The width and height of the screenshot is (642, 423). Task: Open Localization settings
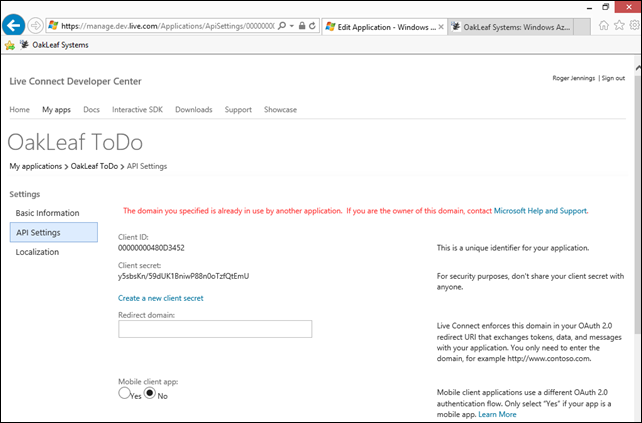(37, 252)
